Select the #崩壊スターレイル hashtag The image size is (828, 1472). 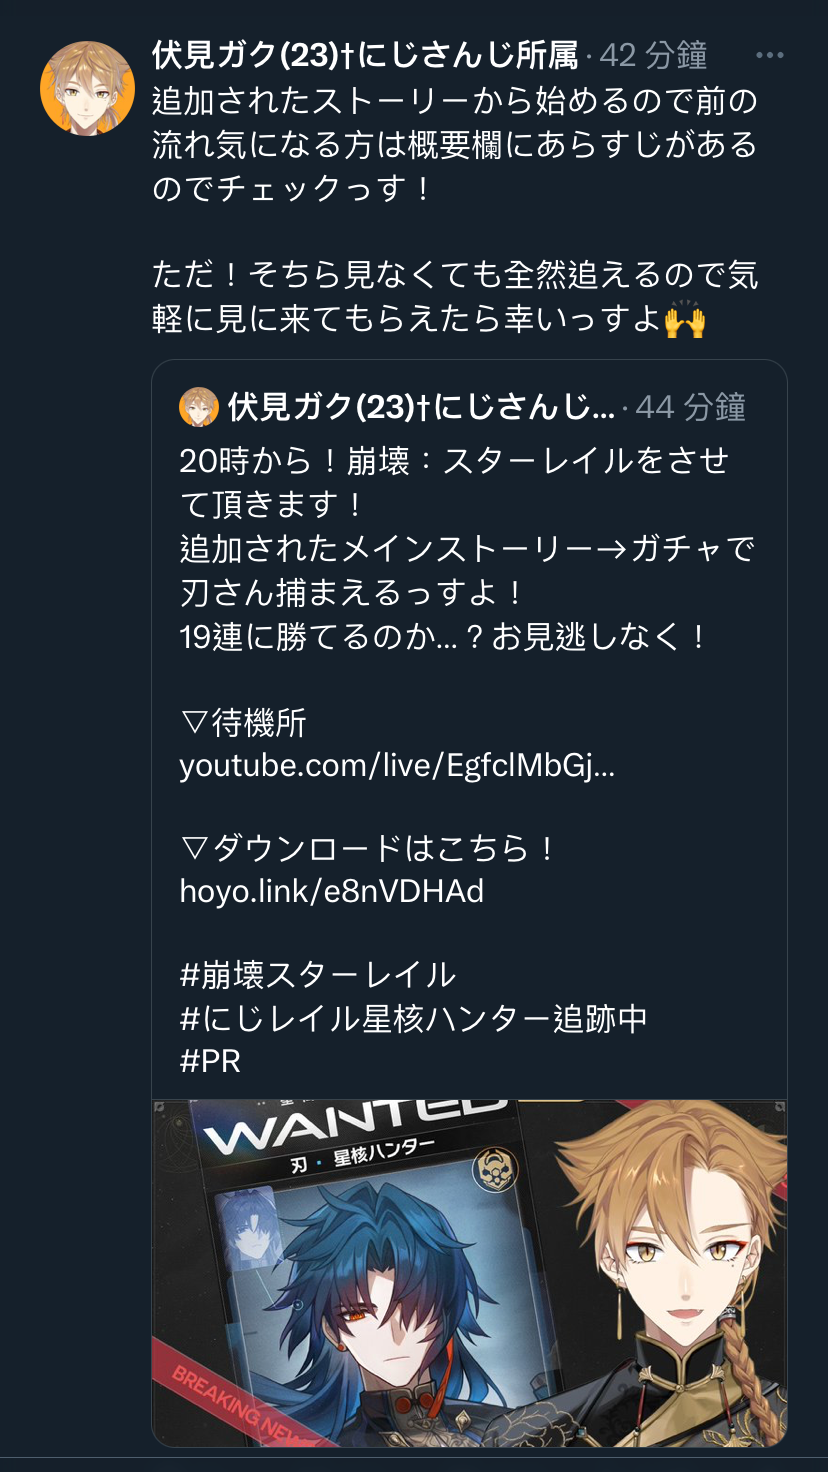pos(317,974)
